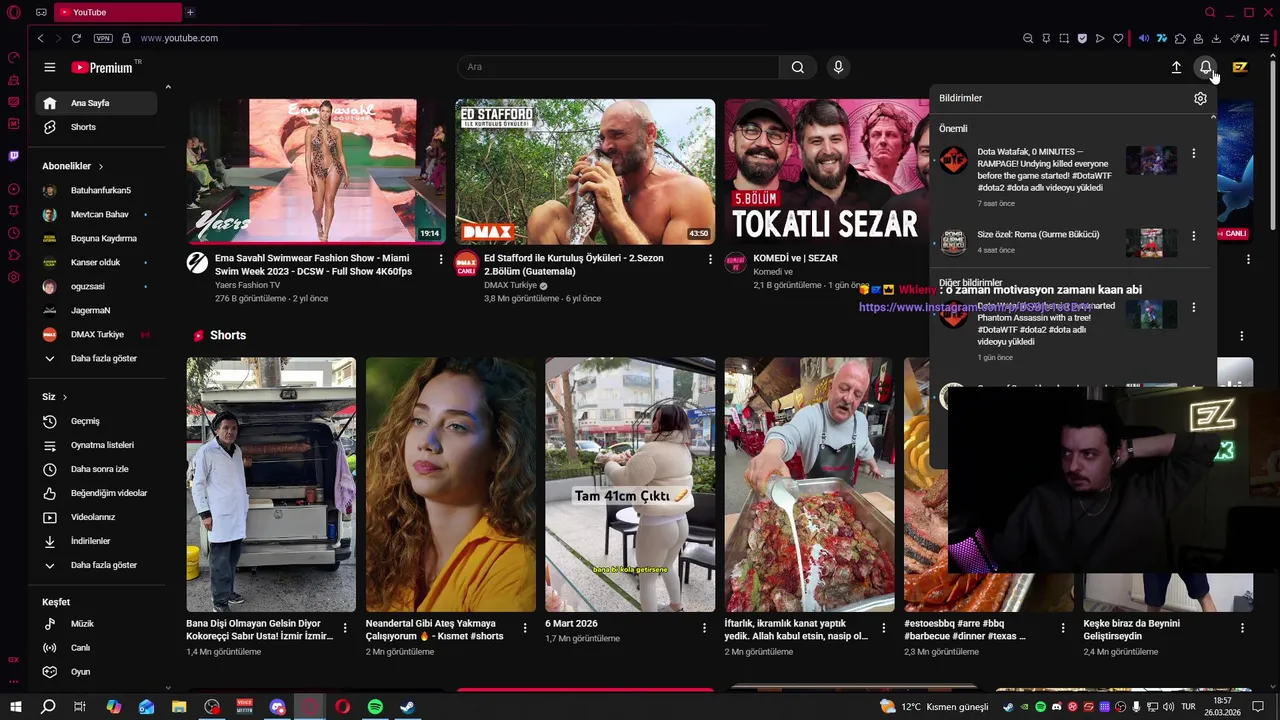This screenshot has height=720, width=1280.
Task: Click the snapshot capture icon in toolbar
Action: click(1064, 38)
